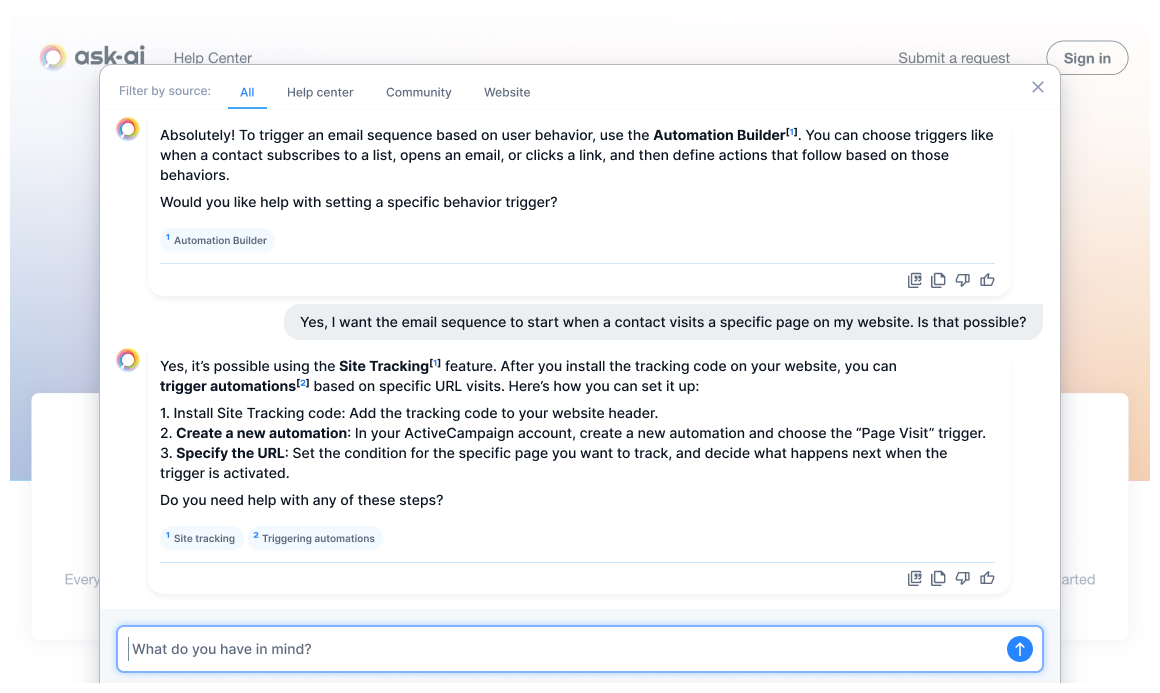Switch to Community source tab
This screenshot has height=693, width=1160.
(x=419, y=92)
